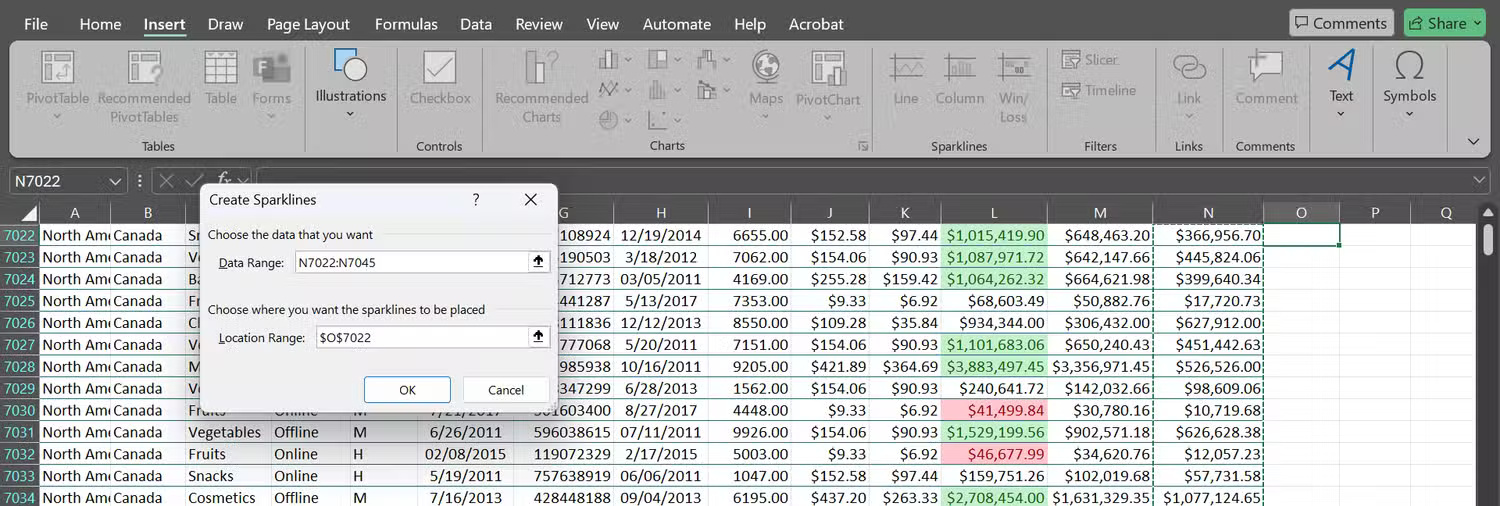Switch to the Formulas tab

(406, 24)
